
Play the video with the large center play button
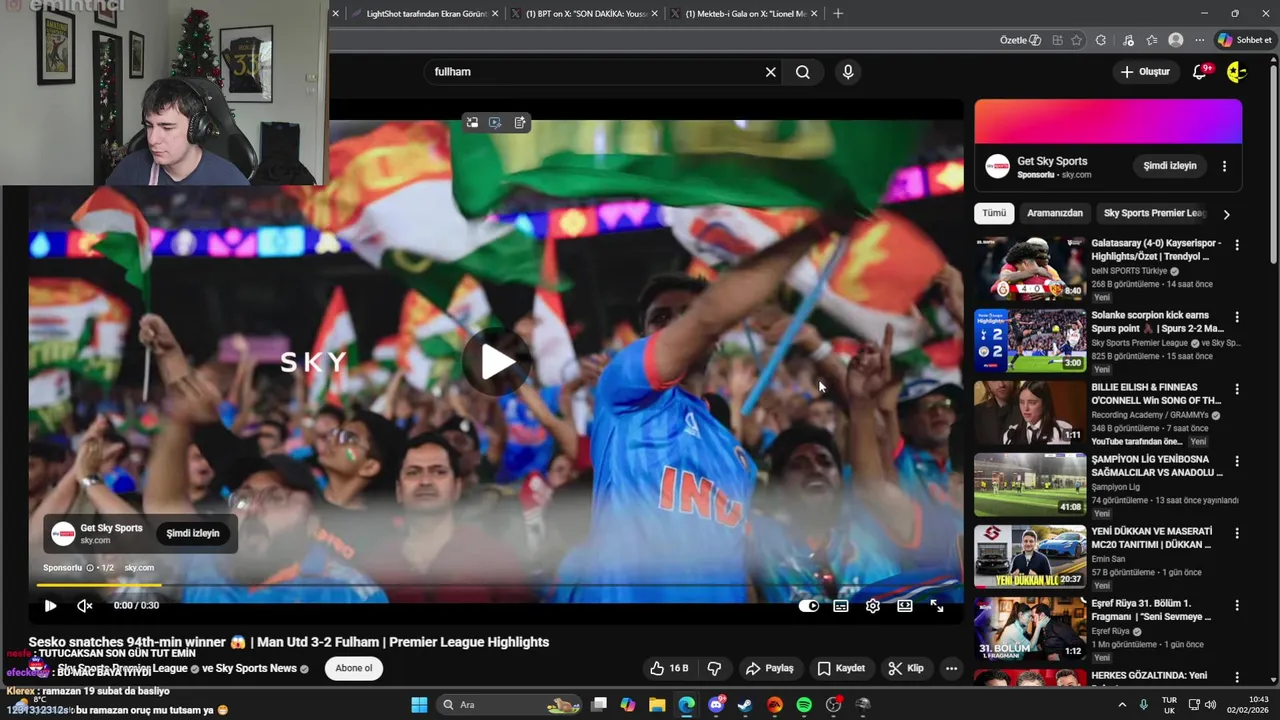click(496, 362)
